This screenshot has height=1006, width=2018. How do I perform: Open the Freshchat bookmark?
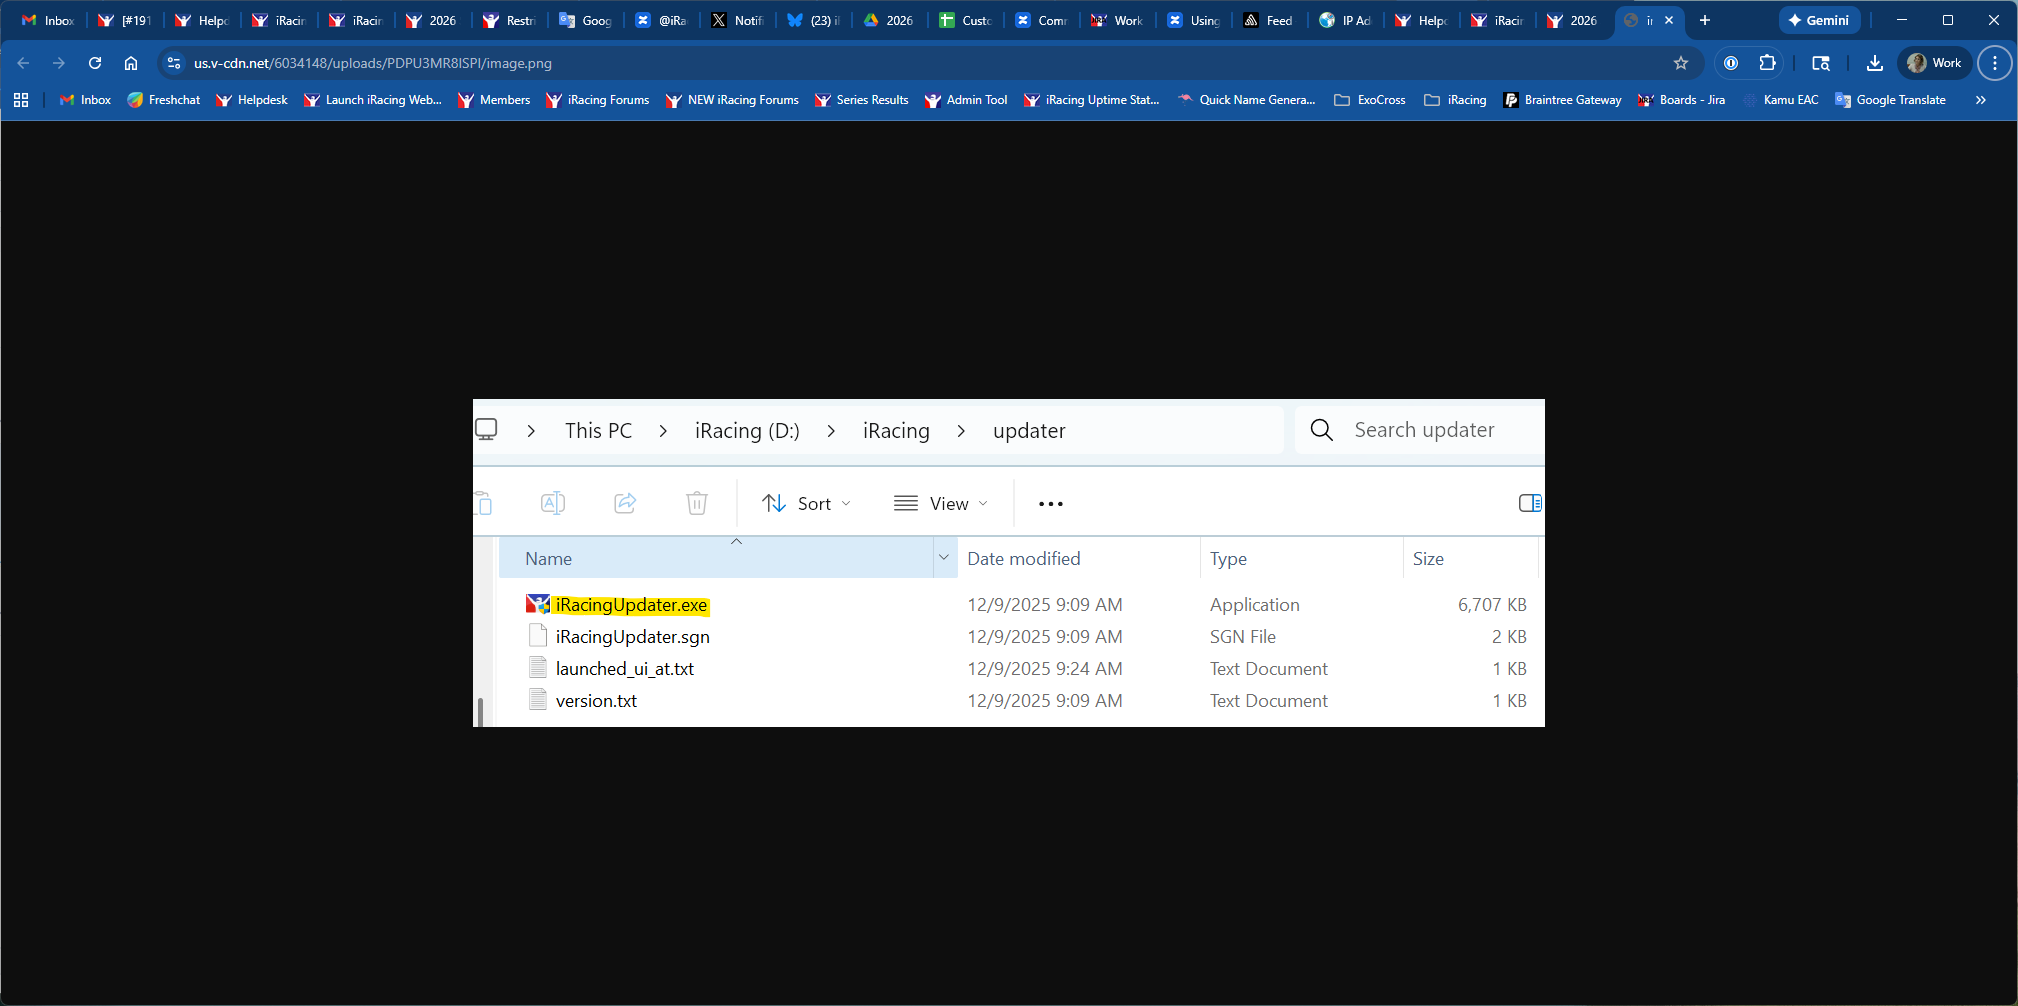[164, 100]
